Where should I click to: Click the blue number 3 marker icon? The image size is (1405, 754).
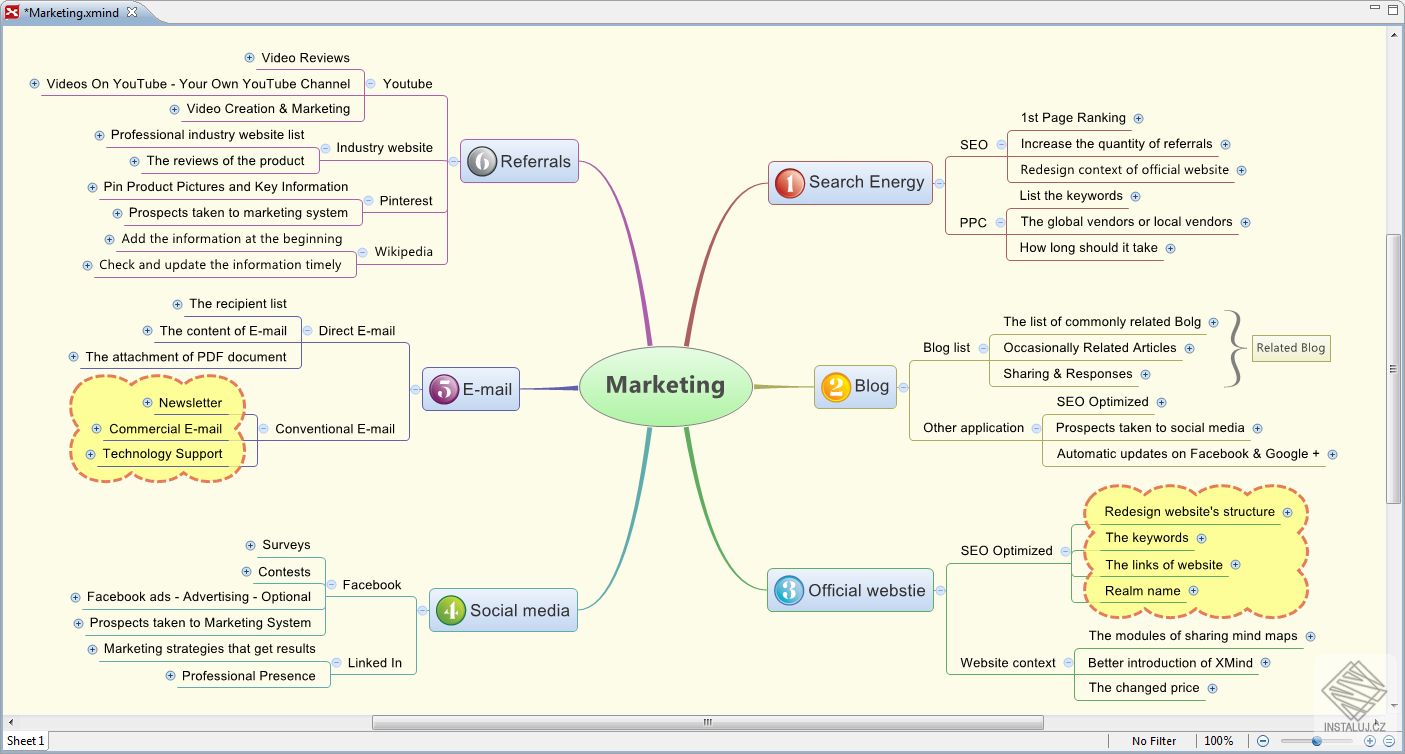[789, 590]
